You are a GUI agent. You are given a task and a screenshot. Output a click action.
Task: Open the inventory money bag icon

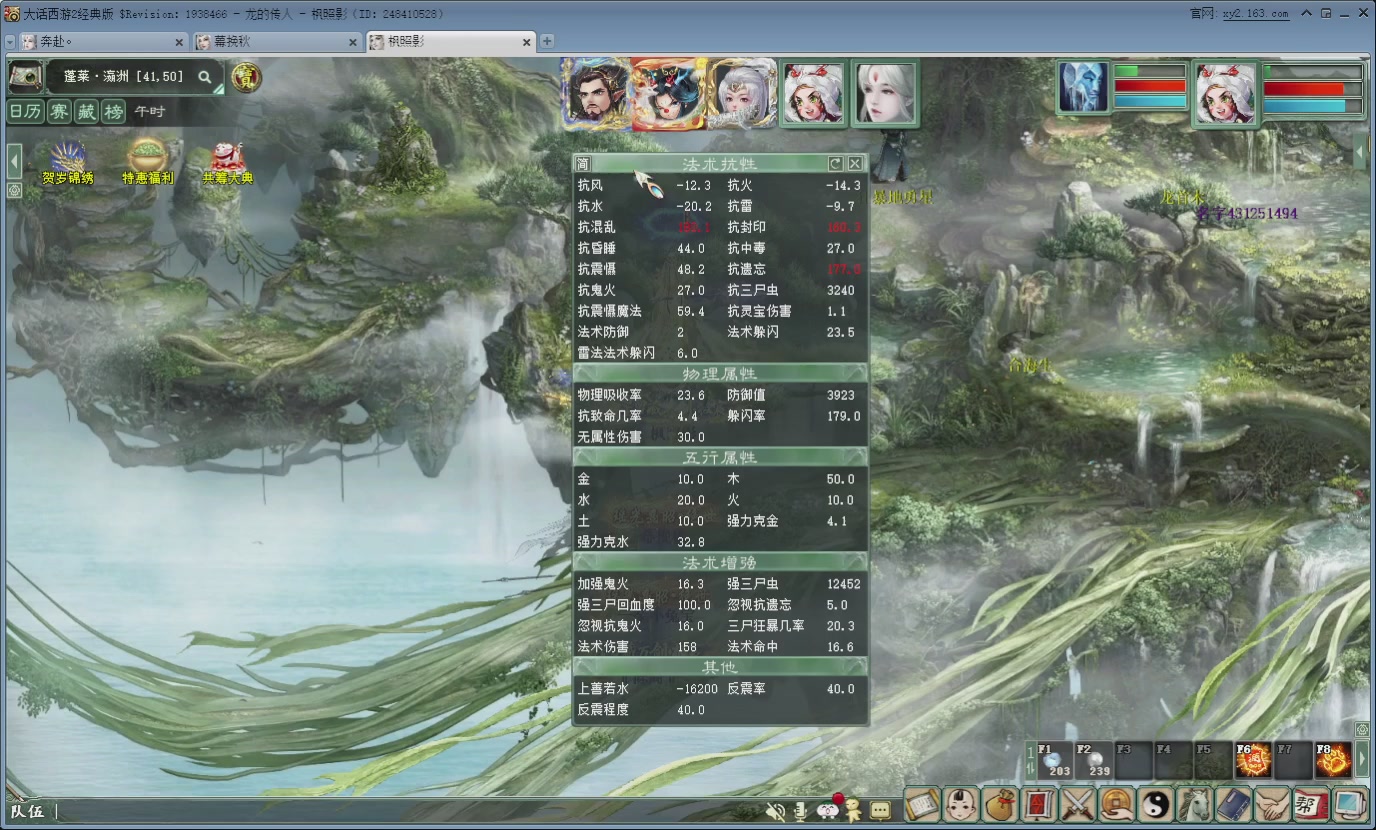(x=1000, y=804)
